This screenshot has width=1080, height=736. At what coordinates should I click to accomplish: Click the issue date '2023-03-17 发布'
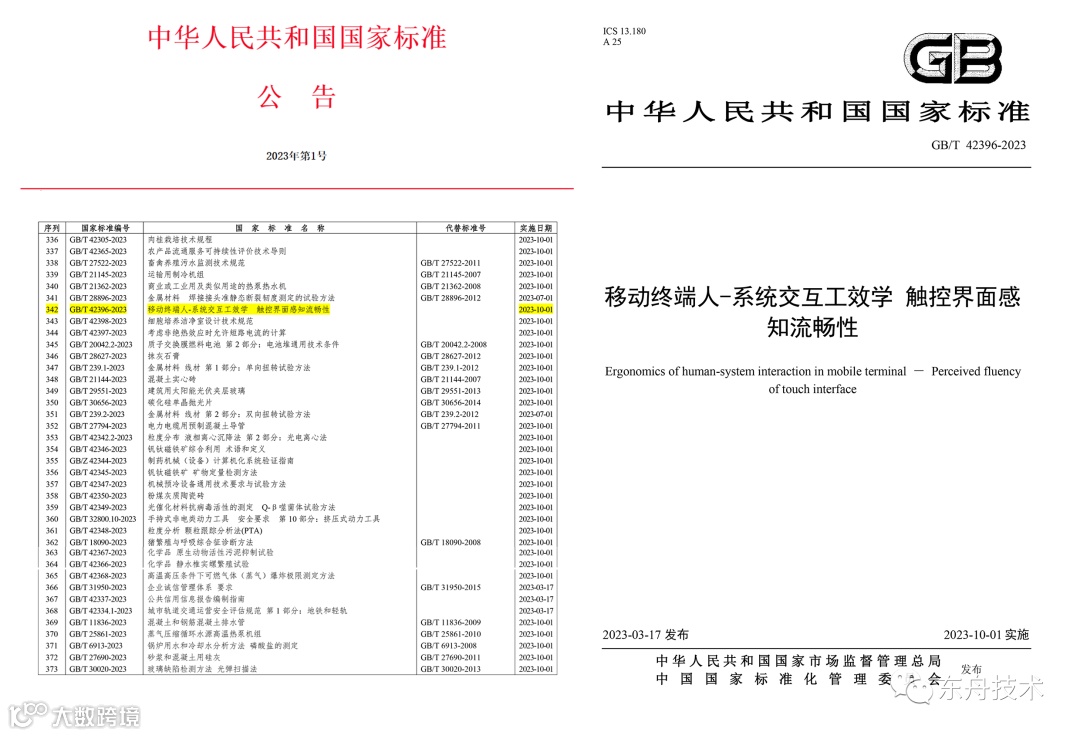pos(645,635)
